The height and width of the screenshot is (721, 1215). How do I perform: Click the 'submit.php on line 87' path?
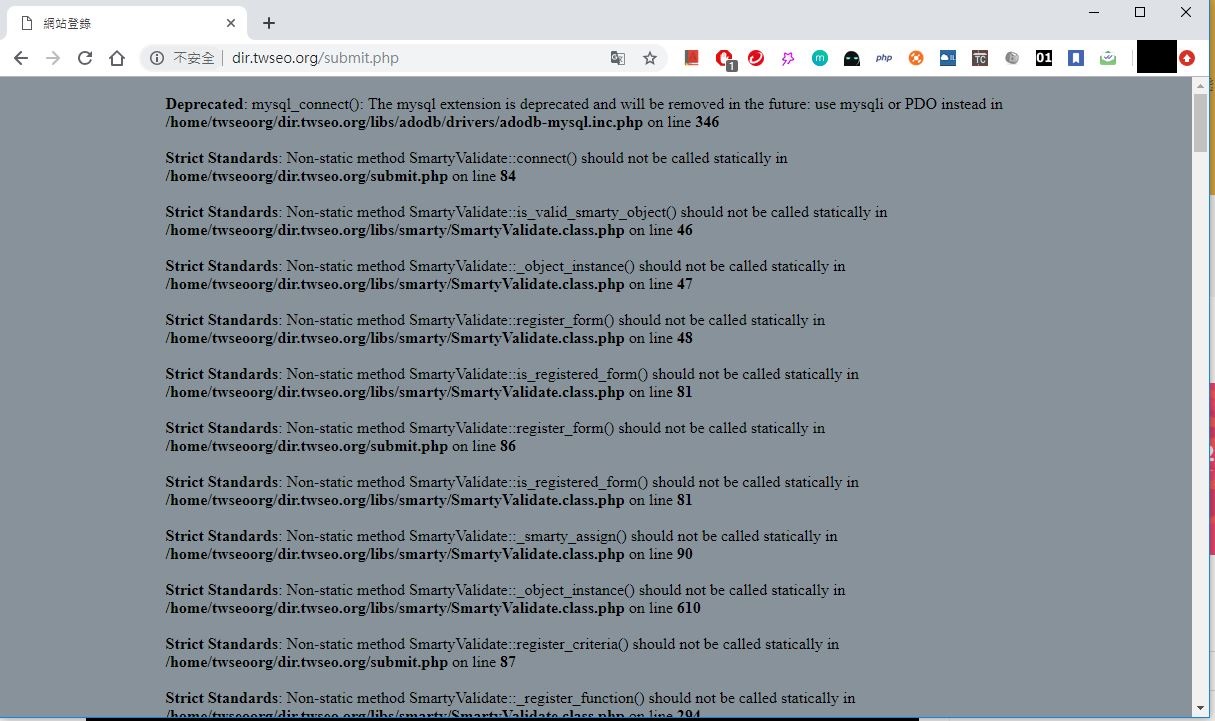point(341,662)
